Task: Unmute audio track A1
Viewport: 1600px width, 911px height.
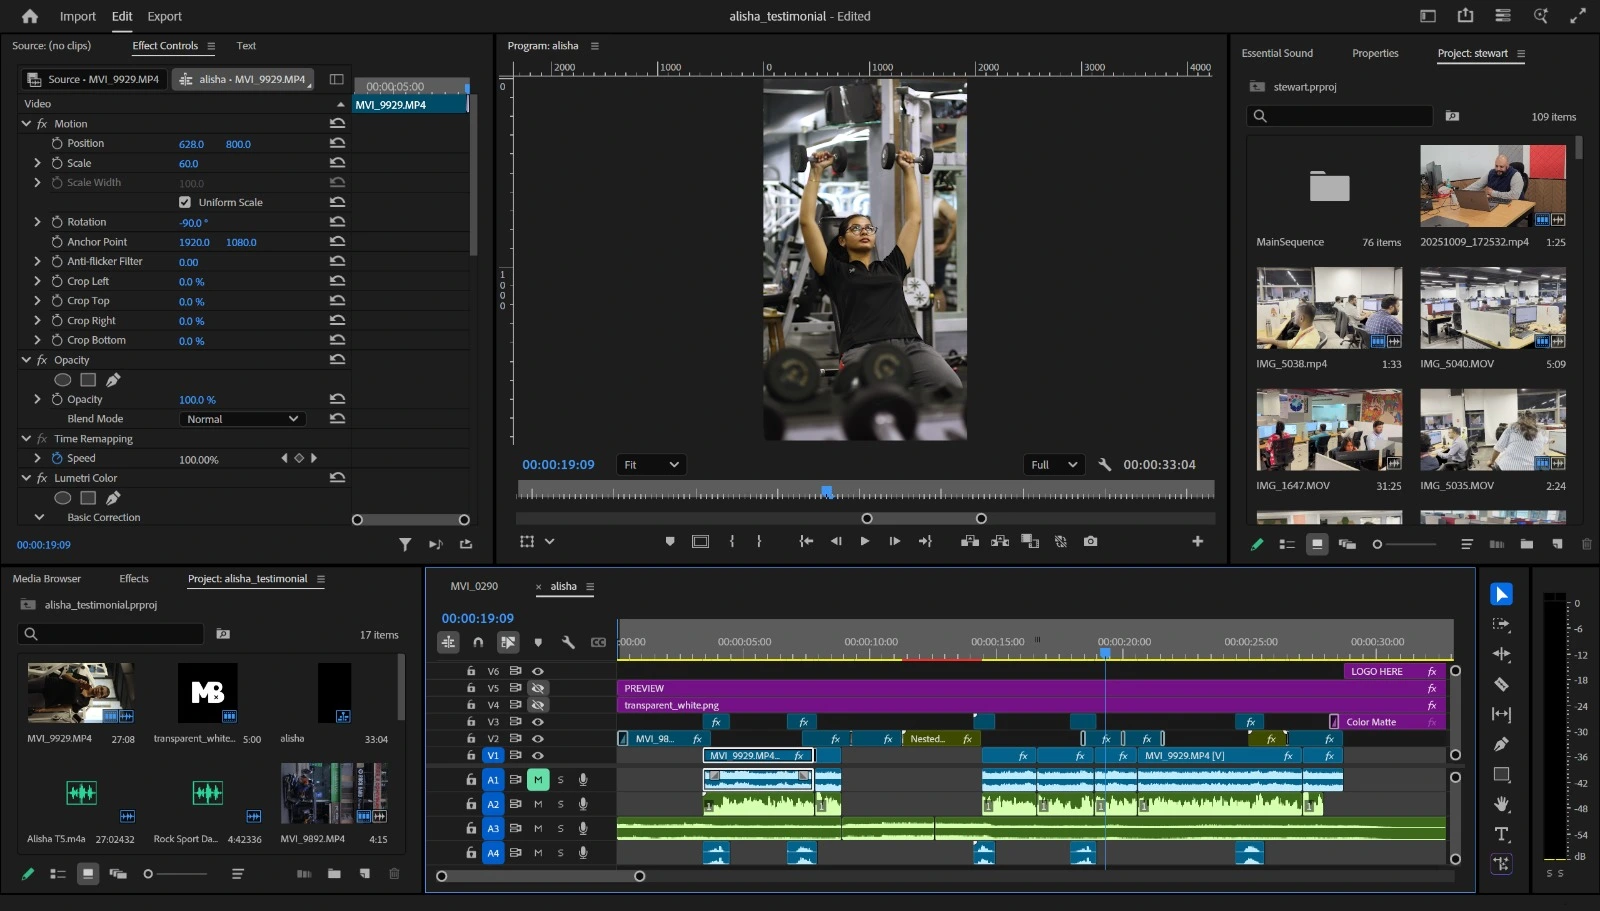Action: pos(538,779)
